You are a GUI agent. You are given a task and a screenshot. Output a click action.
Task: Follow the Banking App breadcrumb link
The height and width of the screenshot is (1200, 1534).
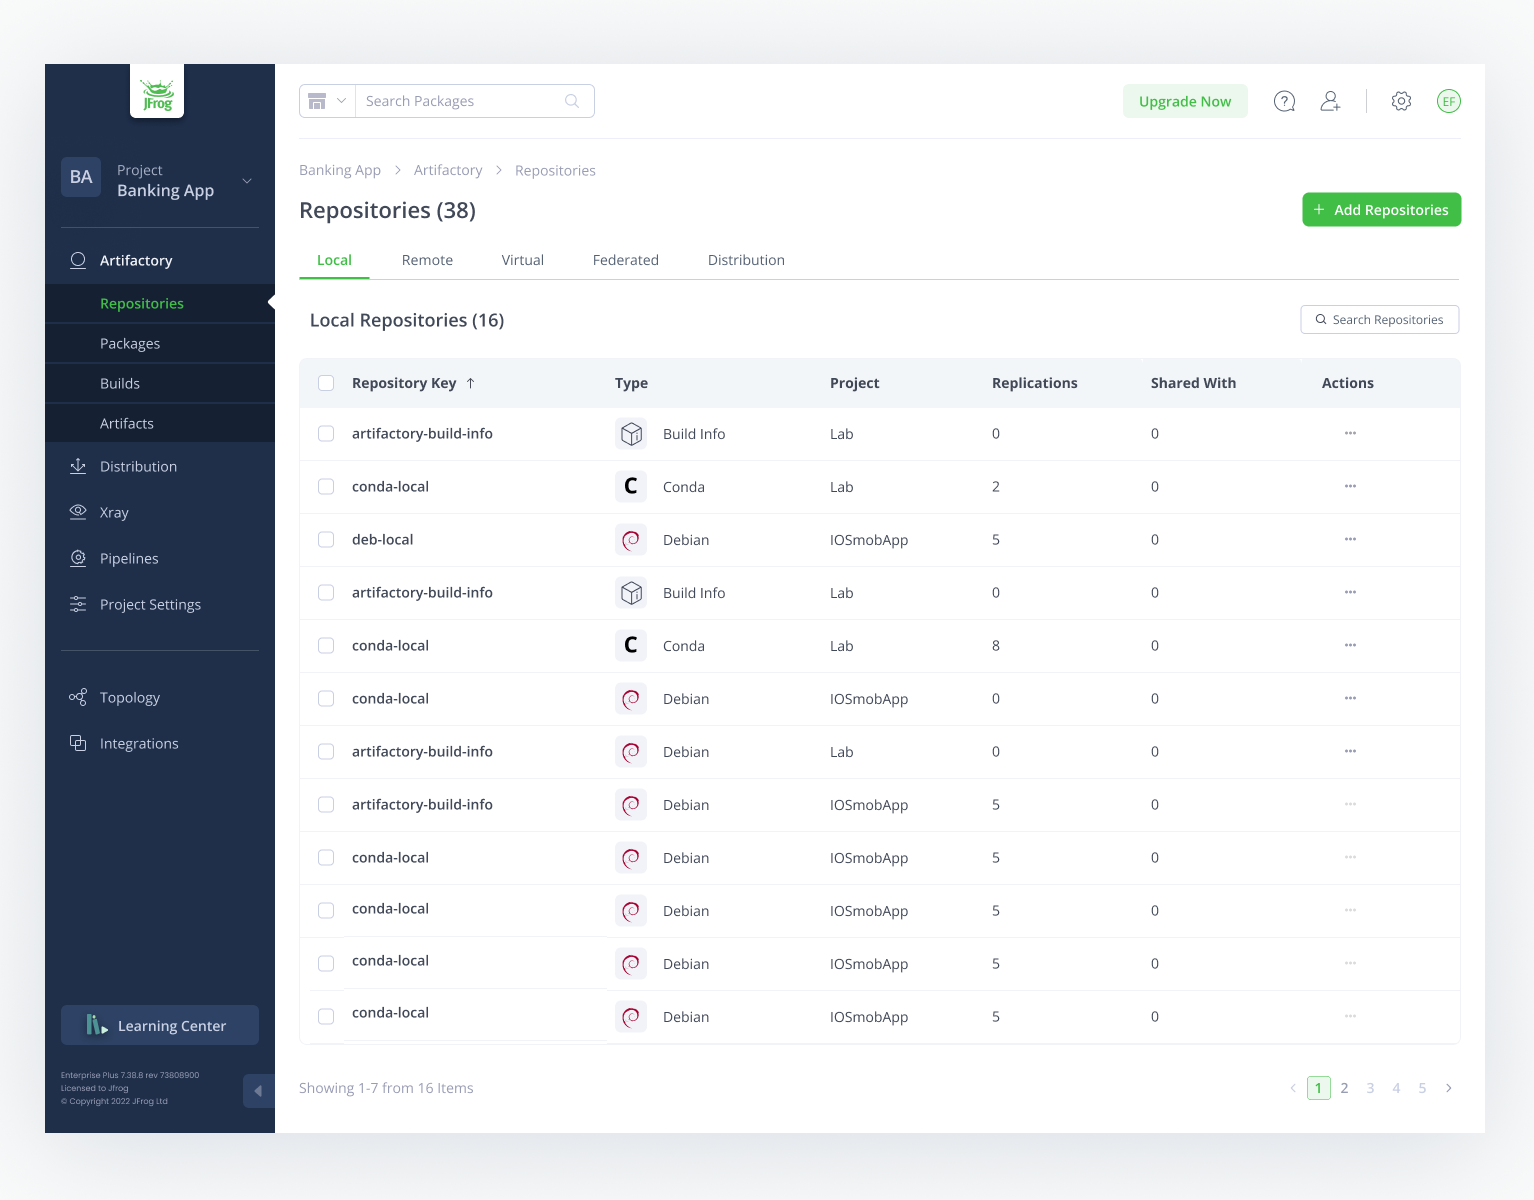340,170
